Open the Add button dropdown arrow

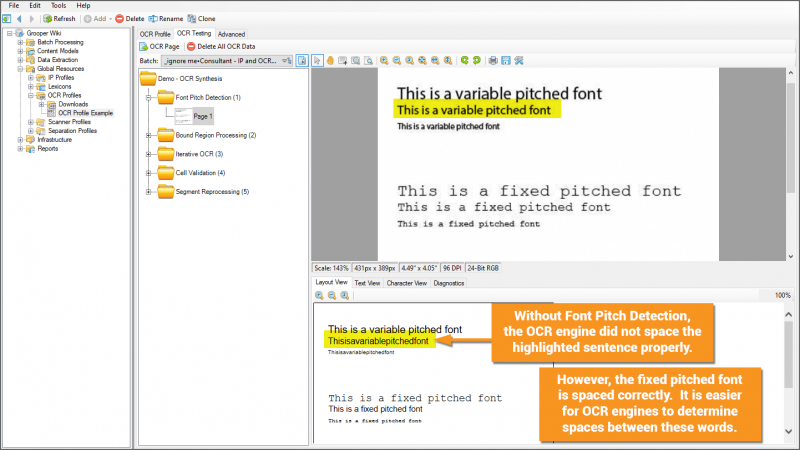111,19
